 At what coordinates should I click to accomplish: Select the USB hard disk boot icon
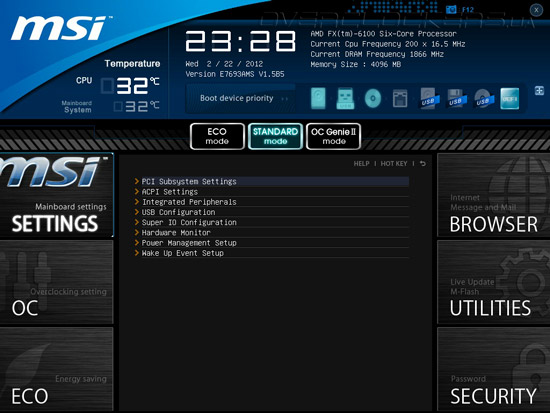pos(429,98)
